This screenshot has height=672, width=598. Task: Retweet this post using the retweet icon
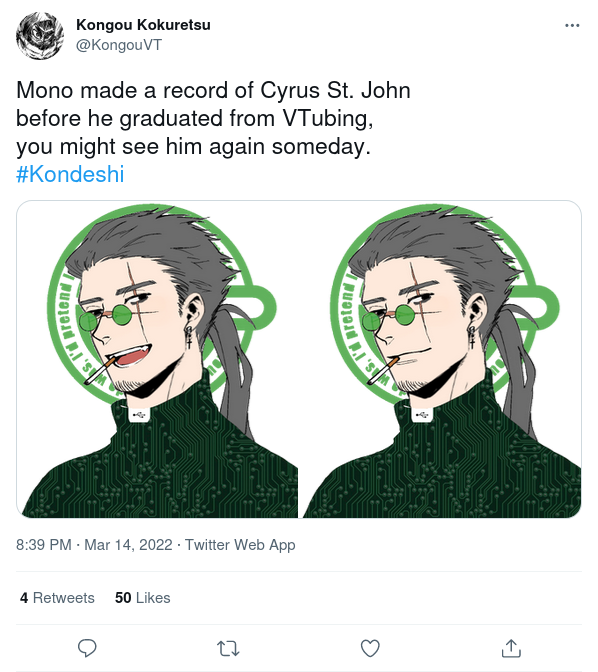(228, 648)
